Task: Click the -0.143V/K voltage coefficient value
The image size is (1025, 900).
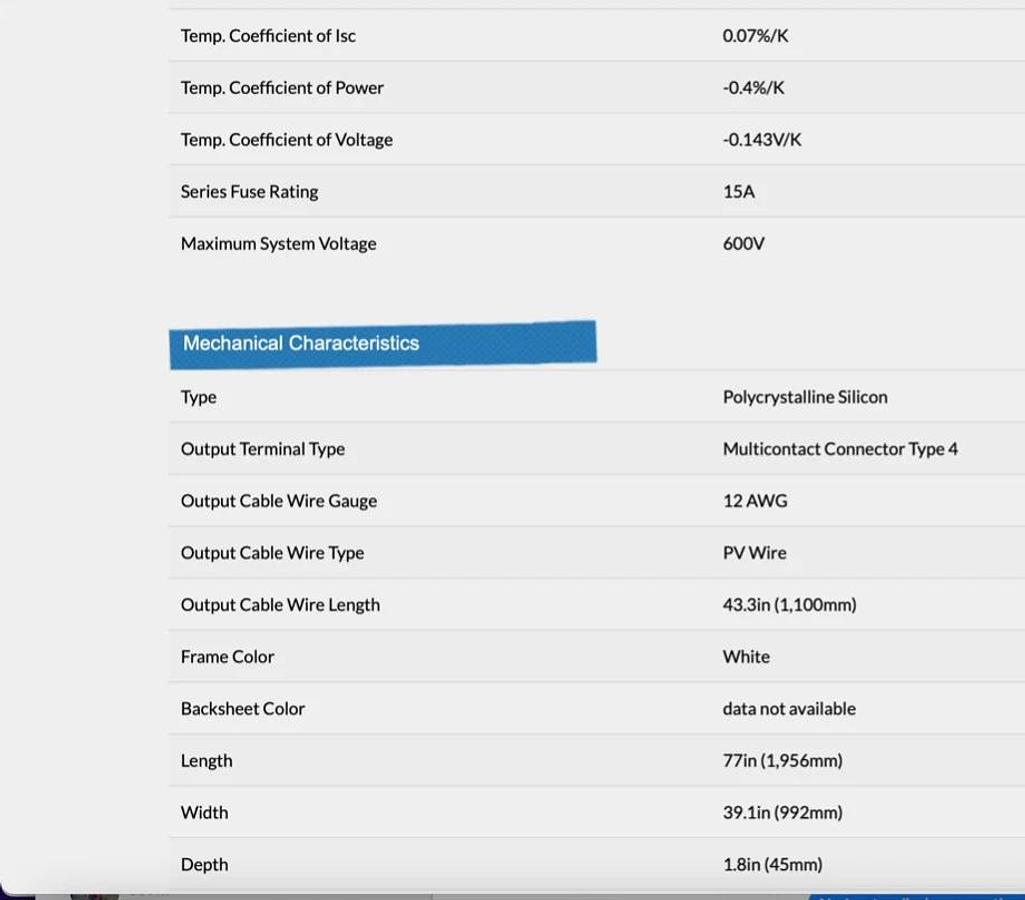Action: pyautogui.click(x=762, y=140)
